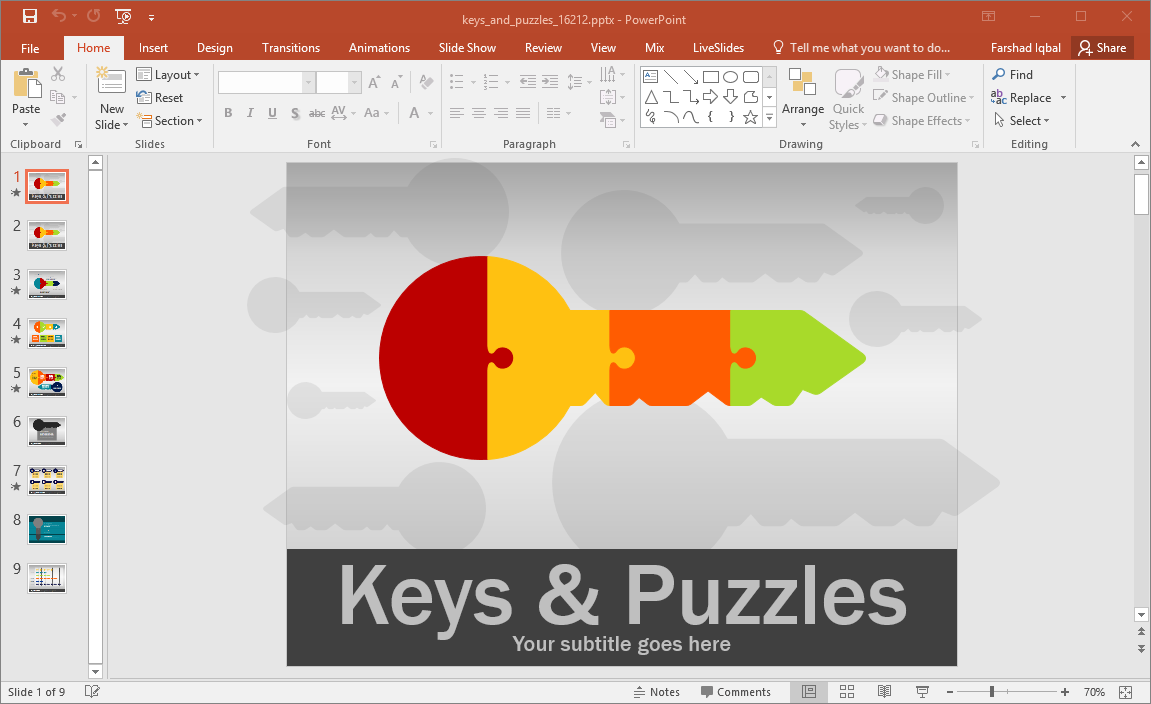Click the zoom slider handle
The width and height of the screenshot is (1151, 704).
point(992,692)
